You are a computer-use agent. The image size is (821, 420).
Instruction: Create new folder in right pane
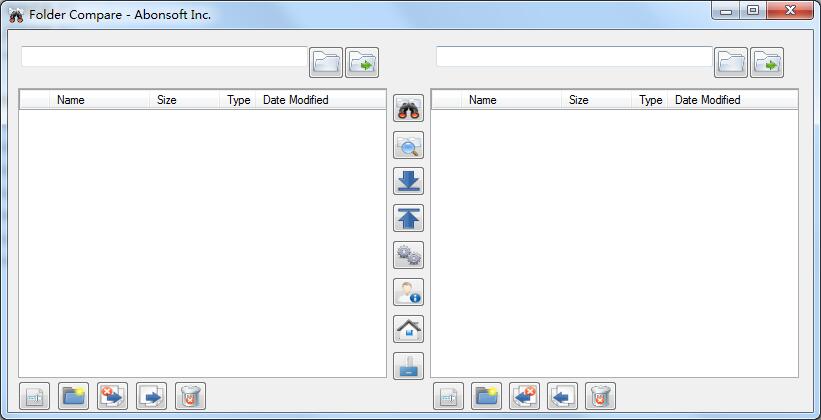click(x=486, y=396)
